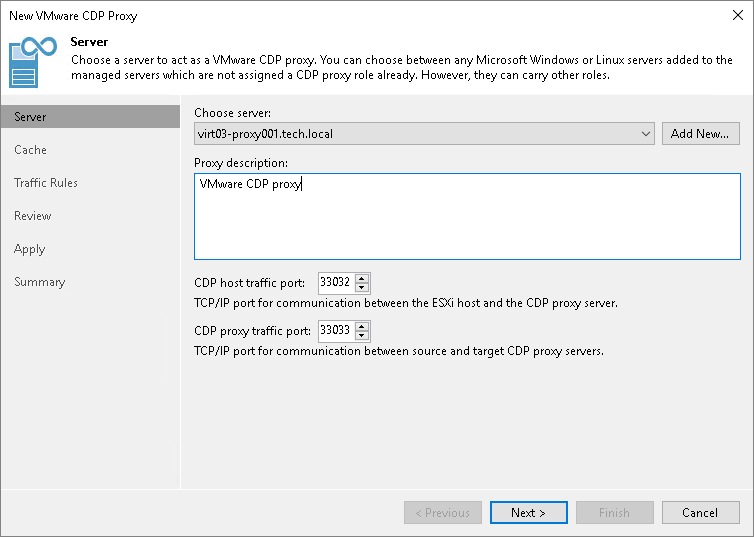The width and height of the screenshot is (754, 537).
Task: Increase the CDP host traffic port value
Action: (362, 278)
